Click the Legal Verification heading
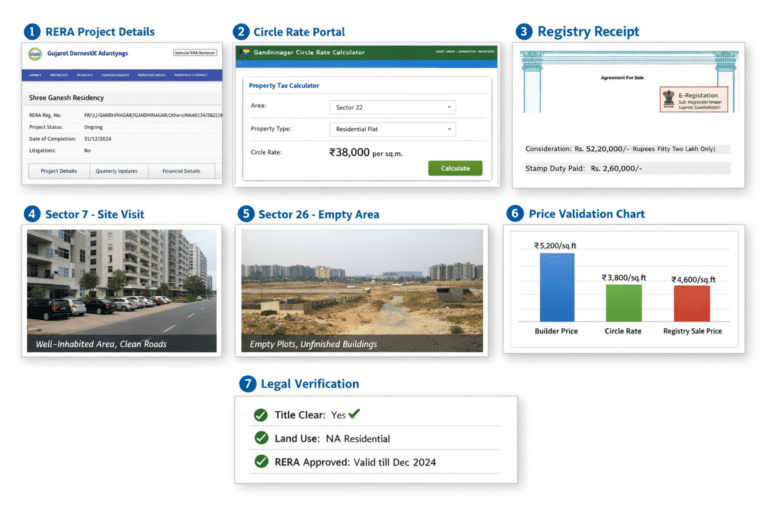 tap(310, 384)
